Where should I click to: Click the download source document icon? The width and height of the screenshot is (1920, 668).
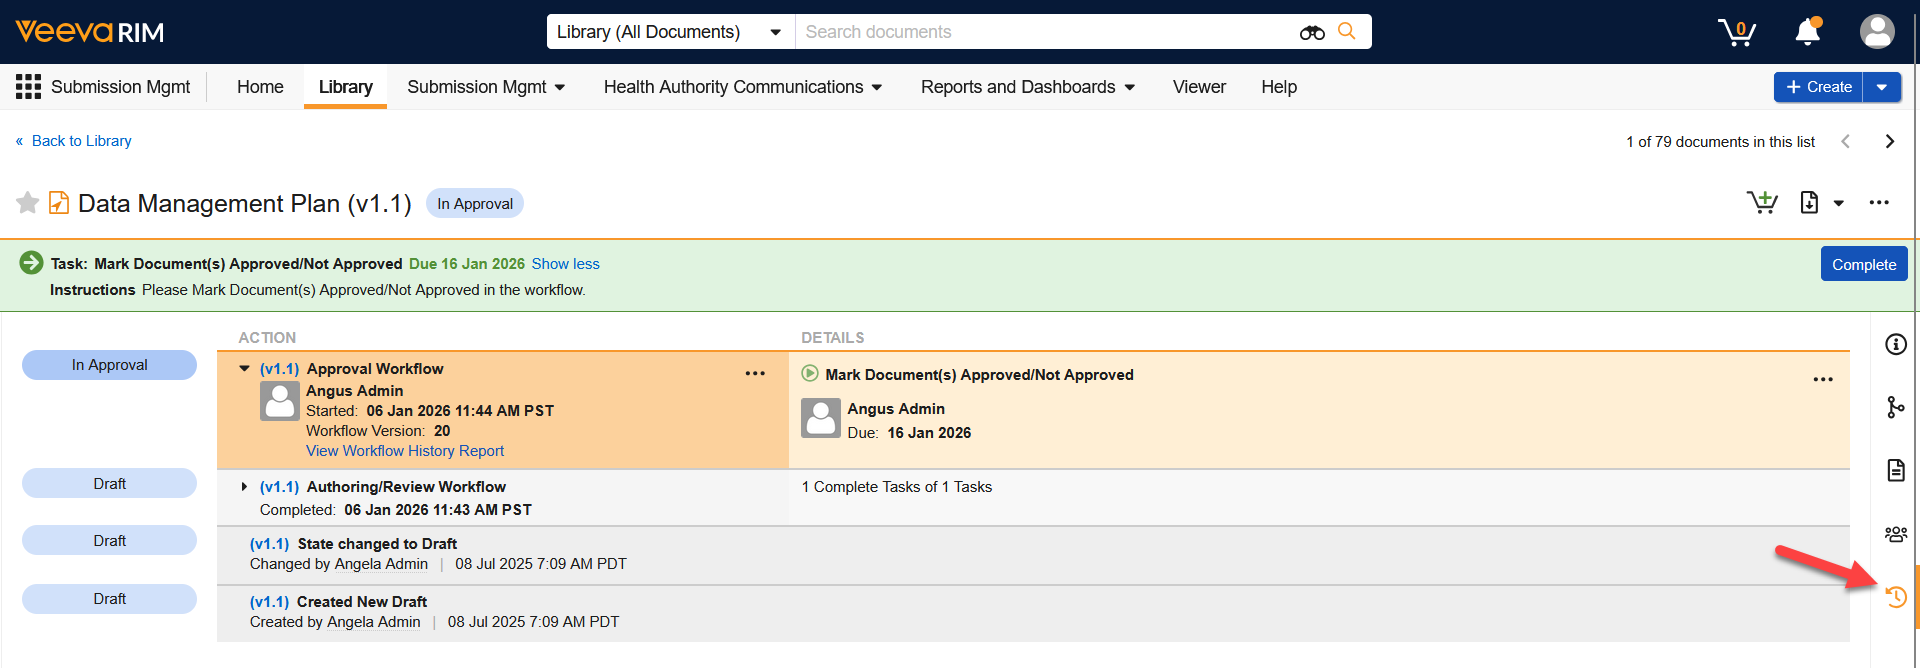pyautogui.click(x=1809, y=203)
